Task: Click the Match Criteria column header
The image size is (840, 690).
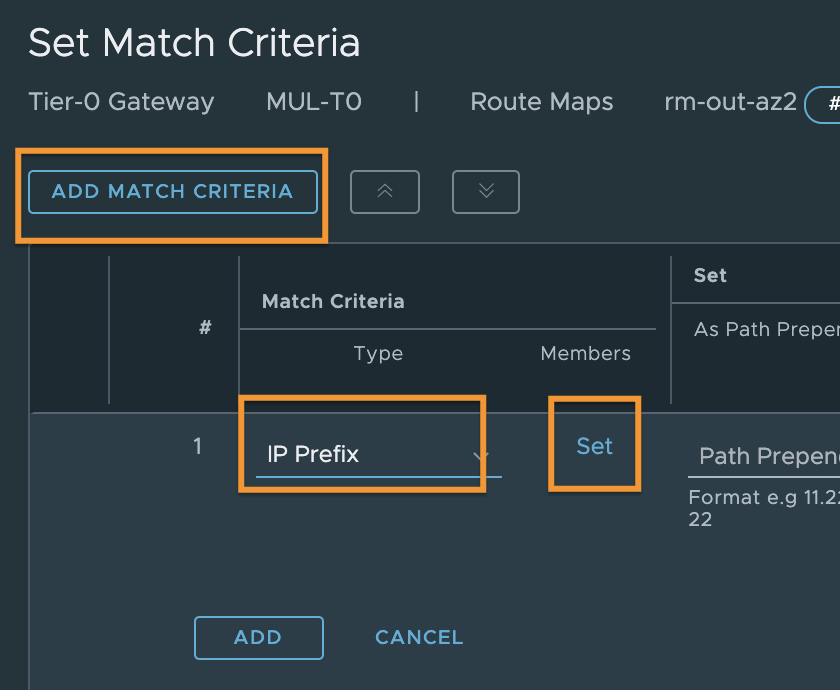Action: click(x=333, y=301)
